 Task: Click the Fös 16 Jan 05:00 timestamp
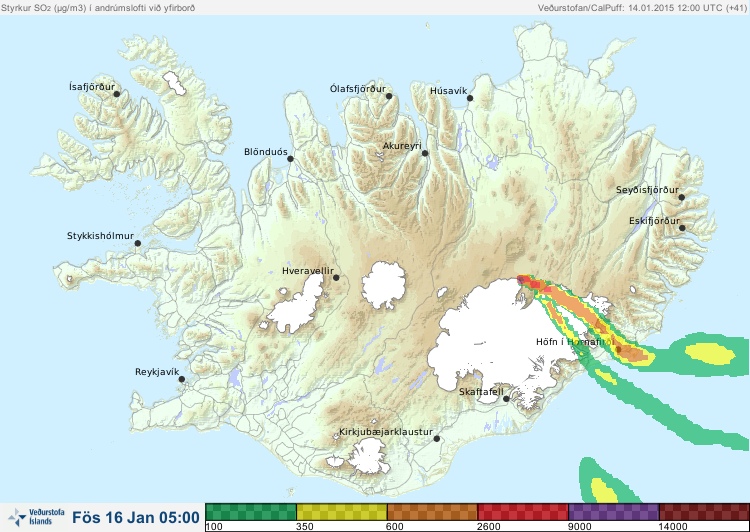(136, 517)
